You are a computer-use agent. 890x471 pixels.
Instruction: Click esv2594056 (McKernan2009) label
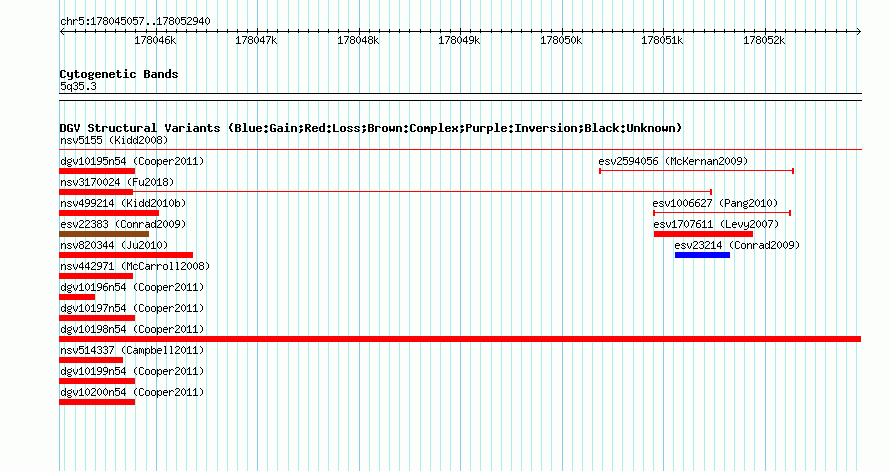click(673, 161)
